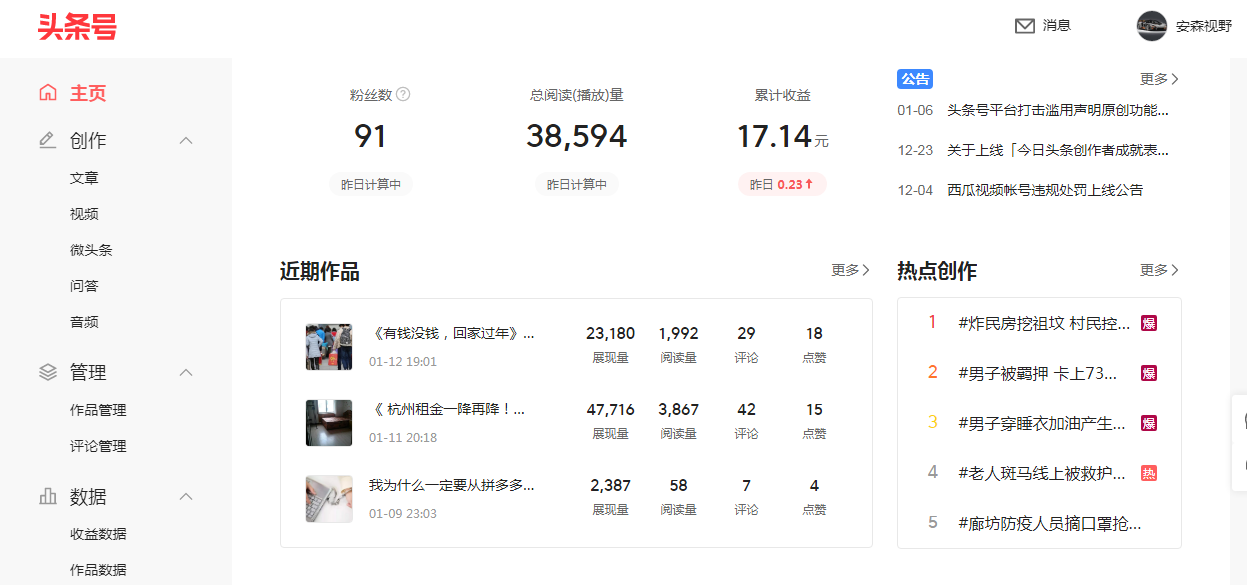Screen dimensions: 1247x585
Task: Select hot topic #廊坊防疫人员摘口罩抢
Action: 1049,523
